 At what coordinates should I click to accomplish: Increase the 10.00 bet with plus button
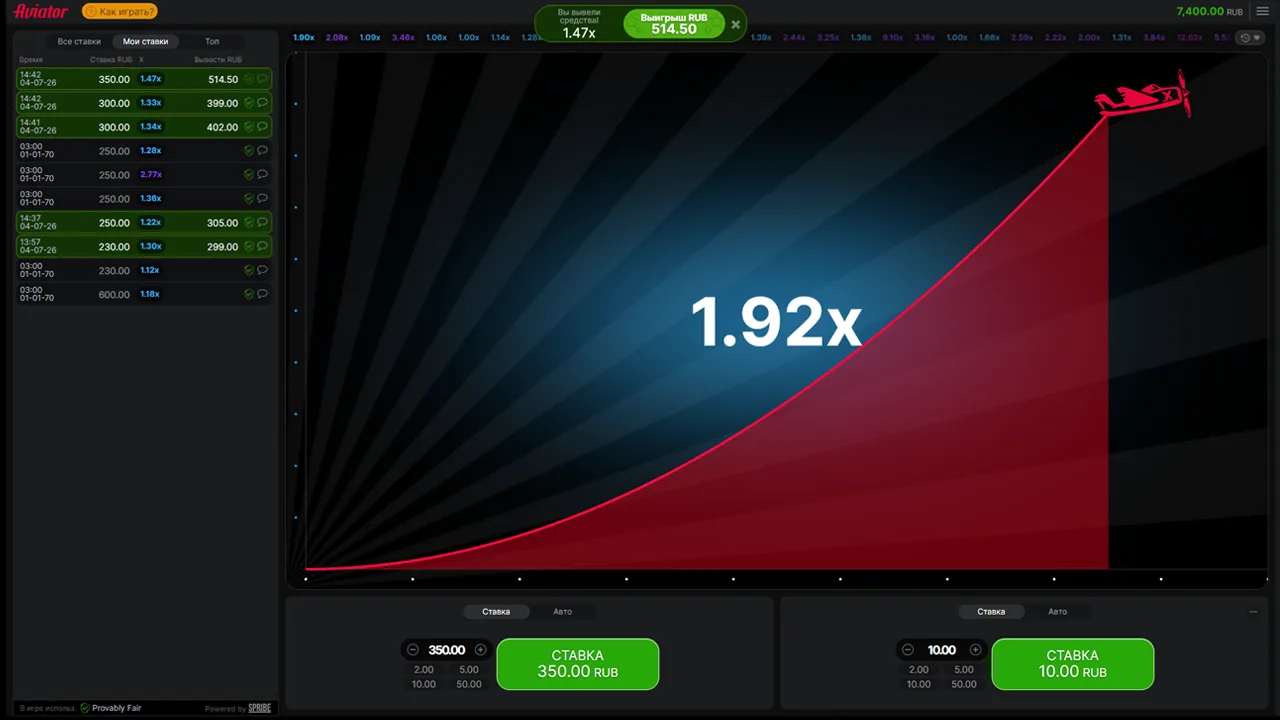(976, 650)
